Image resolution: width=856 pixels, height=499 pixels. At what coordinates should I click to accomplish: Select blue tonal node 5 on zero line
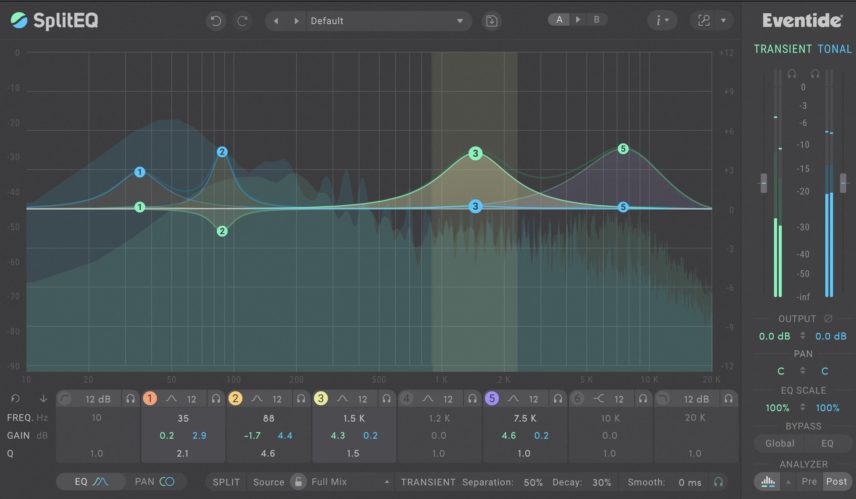[x=623, y=207]
